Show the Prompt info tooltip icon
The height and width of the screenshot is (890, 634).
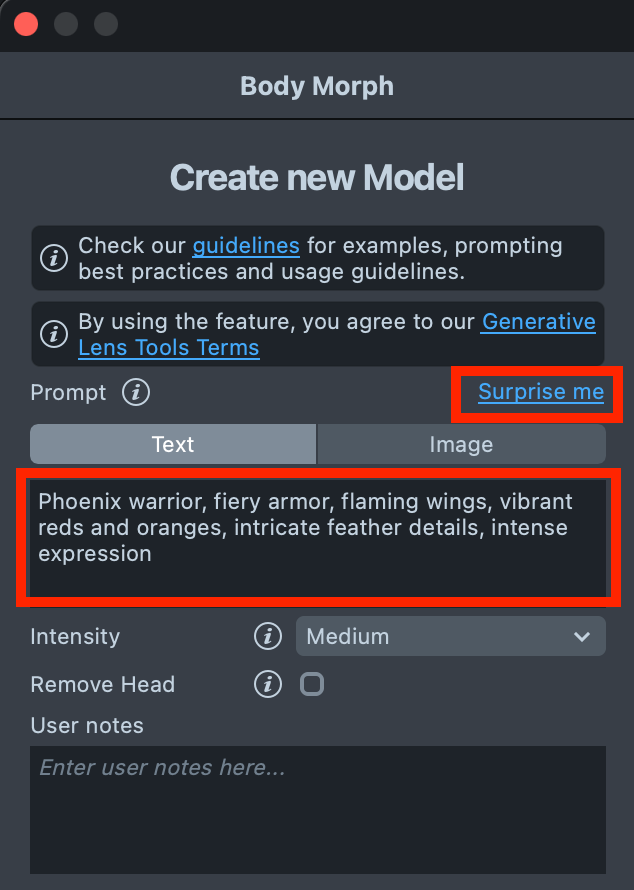pyautogui.click(x=136, y=393)
